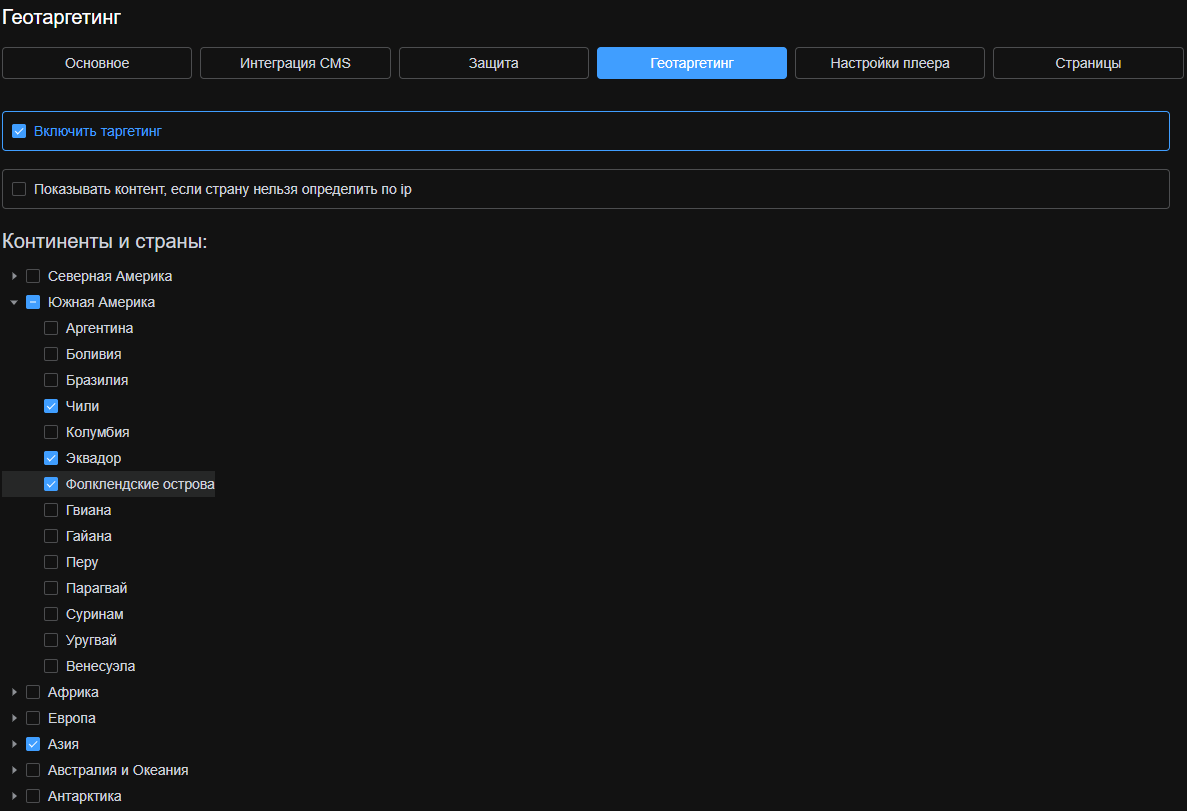Open the Страницы tab
The image size is (1187, 811).
click(1089, 63)
